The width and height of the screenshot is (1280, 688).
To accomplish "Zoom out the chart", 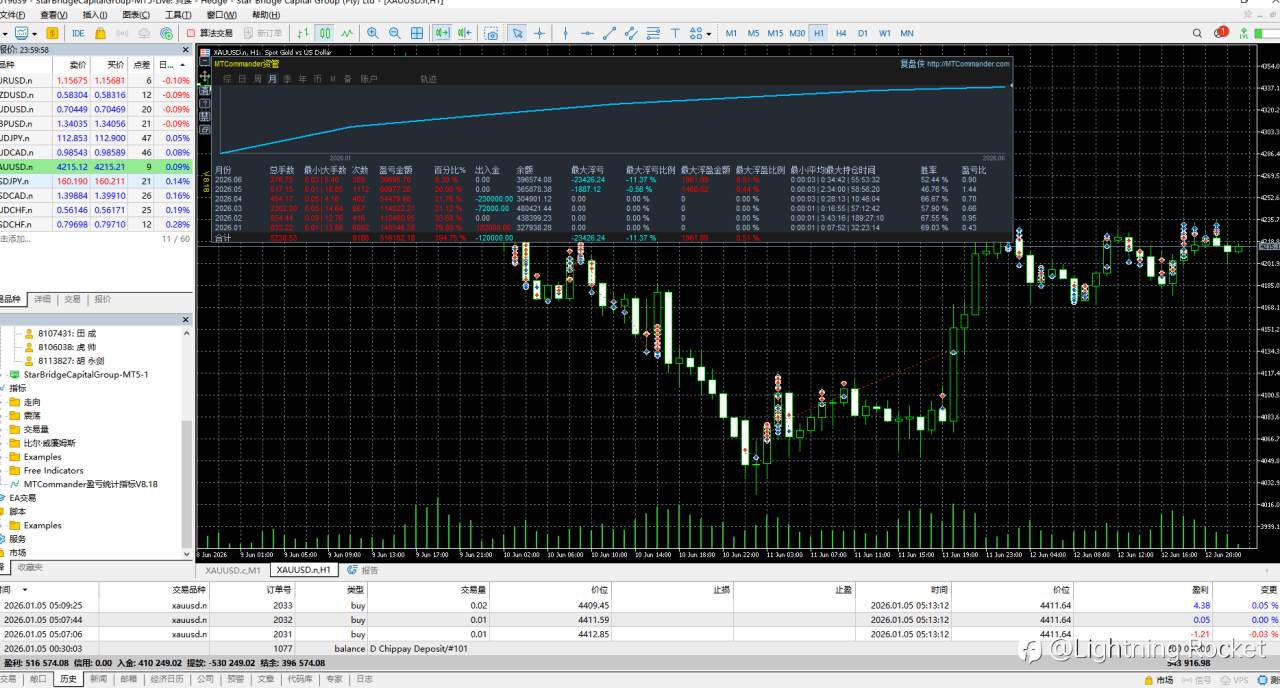I will tap(394, 33).
